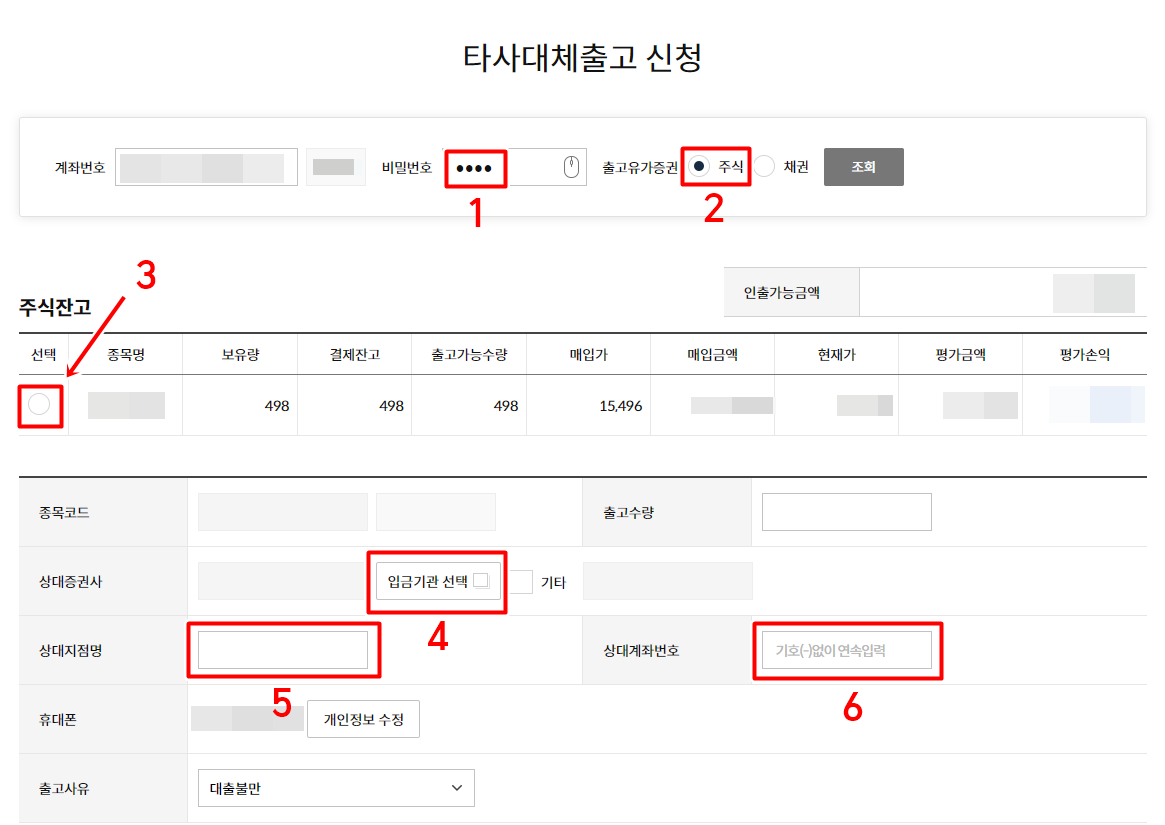Click the 계좌번호 account number field
Viewport: 1165px width, 825px height.
coord(205,165)
